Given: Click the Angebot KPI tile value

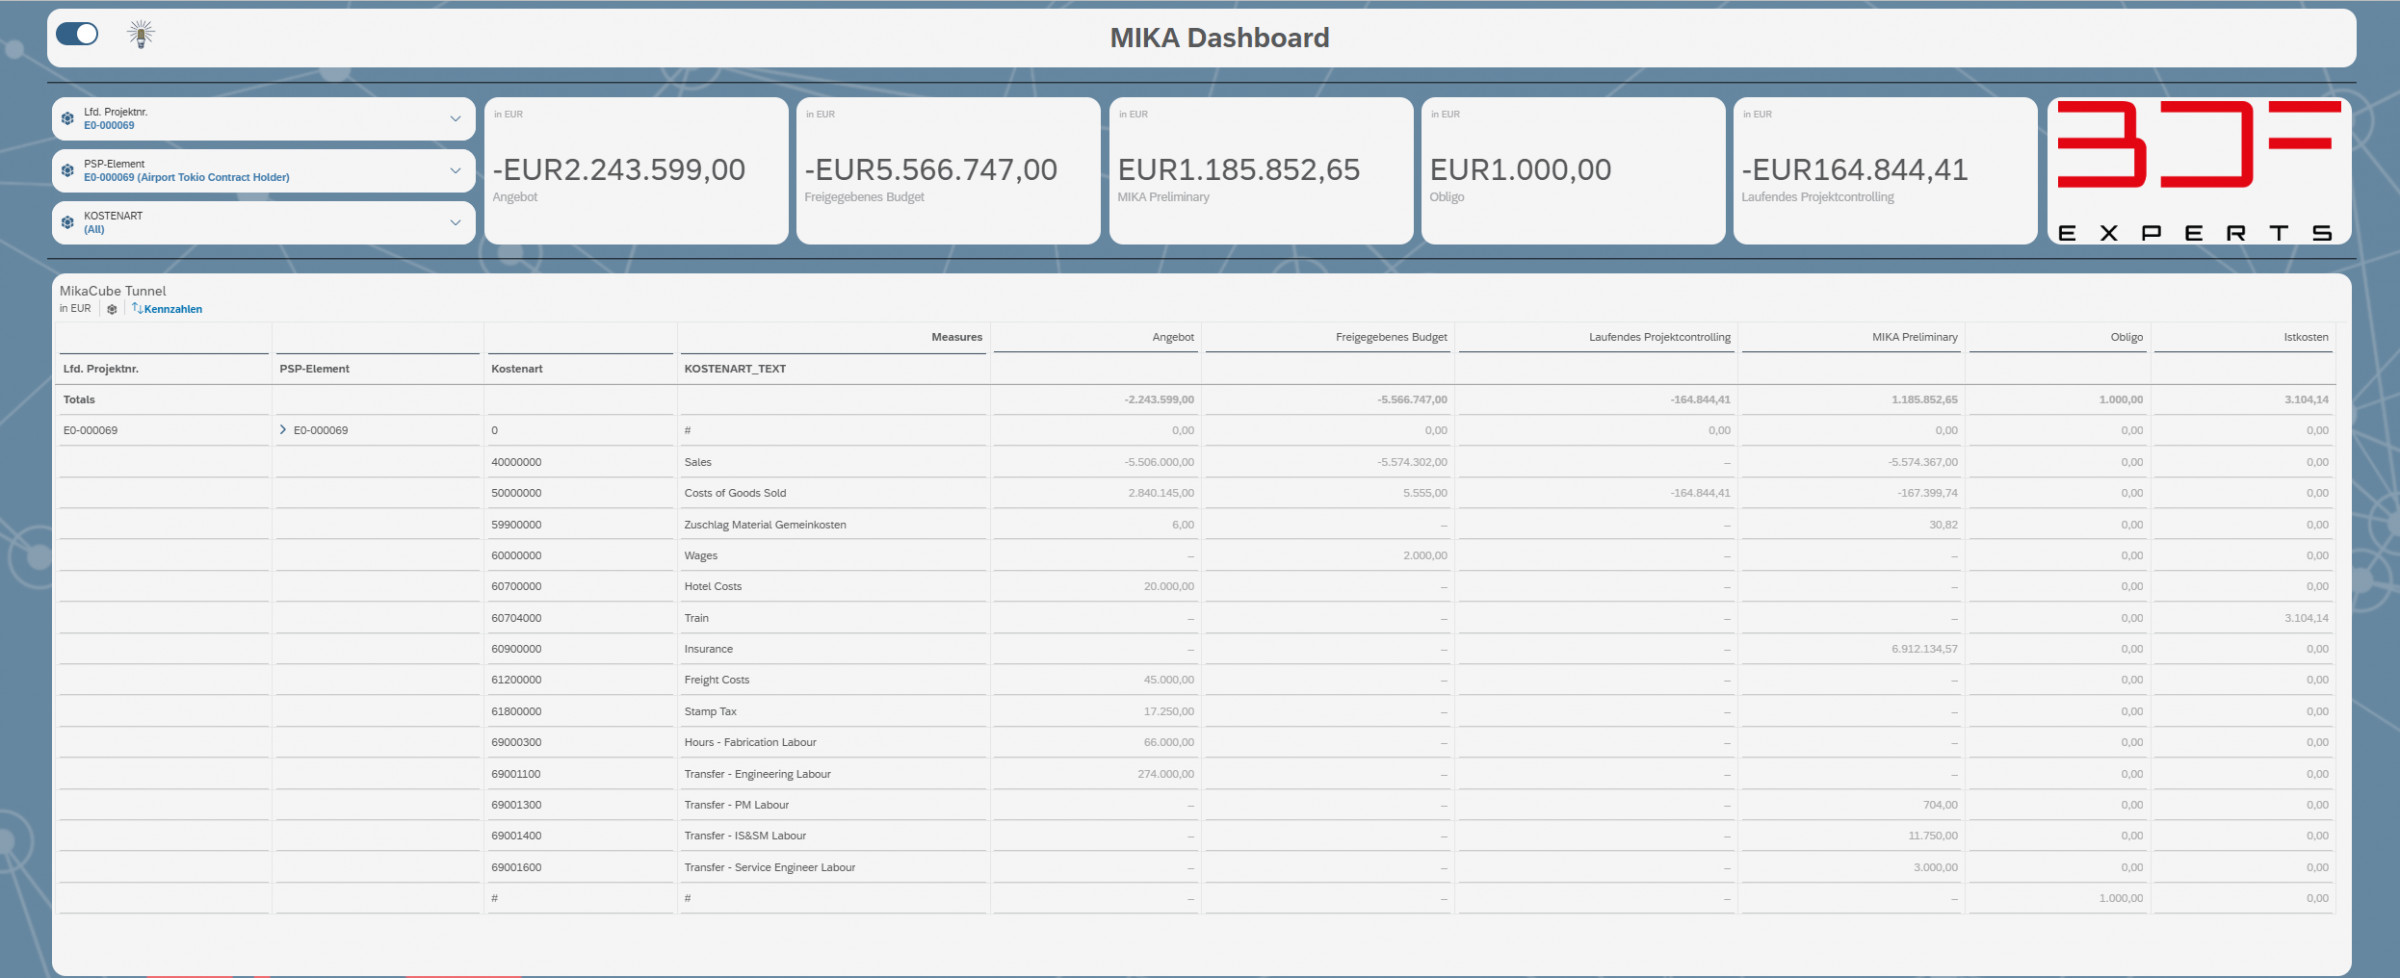Looking at the screenshot, I should [x=619, y=170].
